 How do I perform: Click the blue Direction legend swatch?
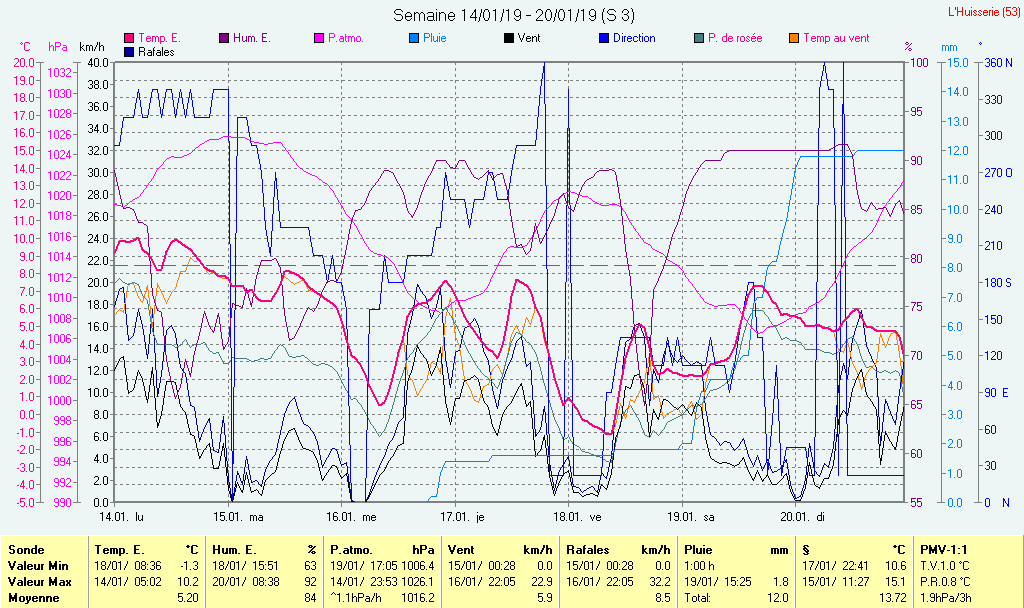[604, 39]
